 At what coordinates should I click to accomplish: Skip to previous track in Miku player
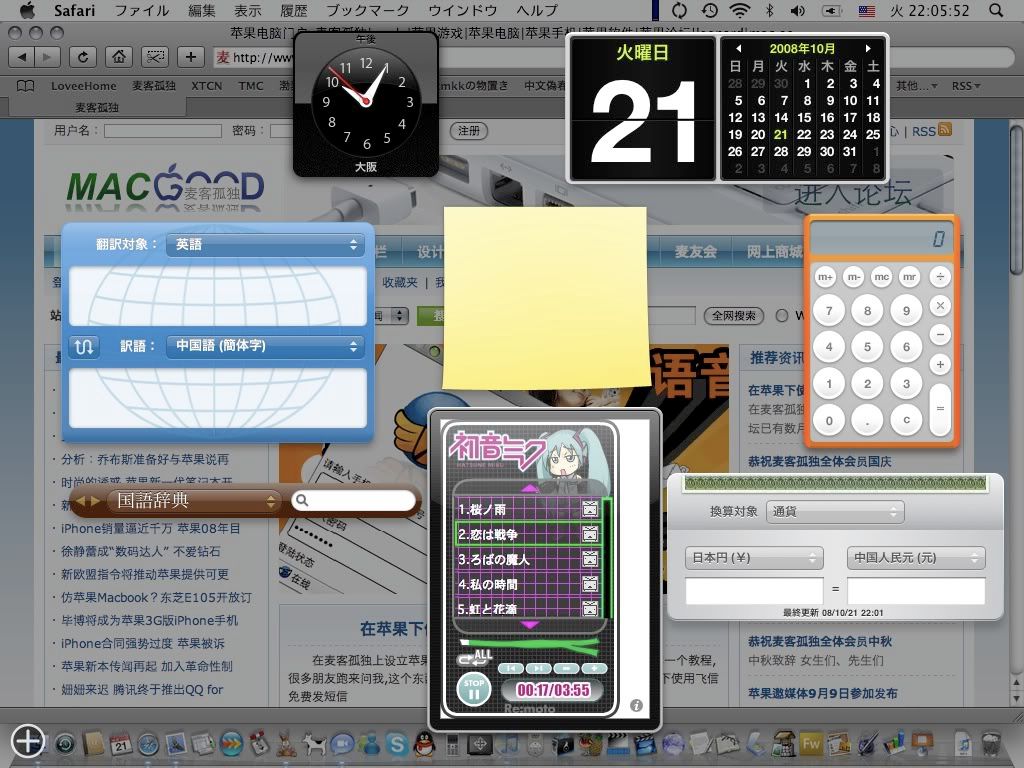[511, 668]
